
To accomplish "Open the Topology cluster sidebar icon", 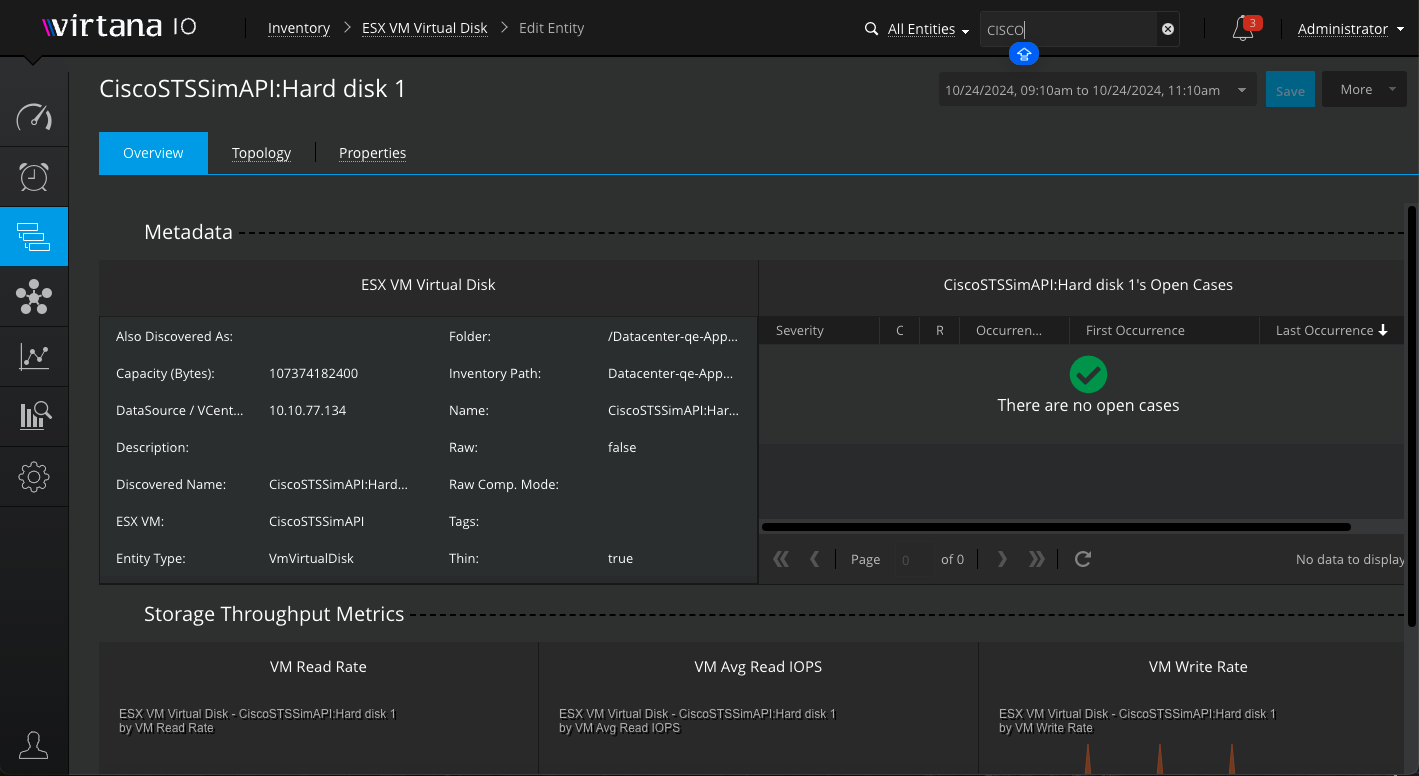I will (34, 297).
